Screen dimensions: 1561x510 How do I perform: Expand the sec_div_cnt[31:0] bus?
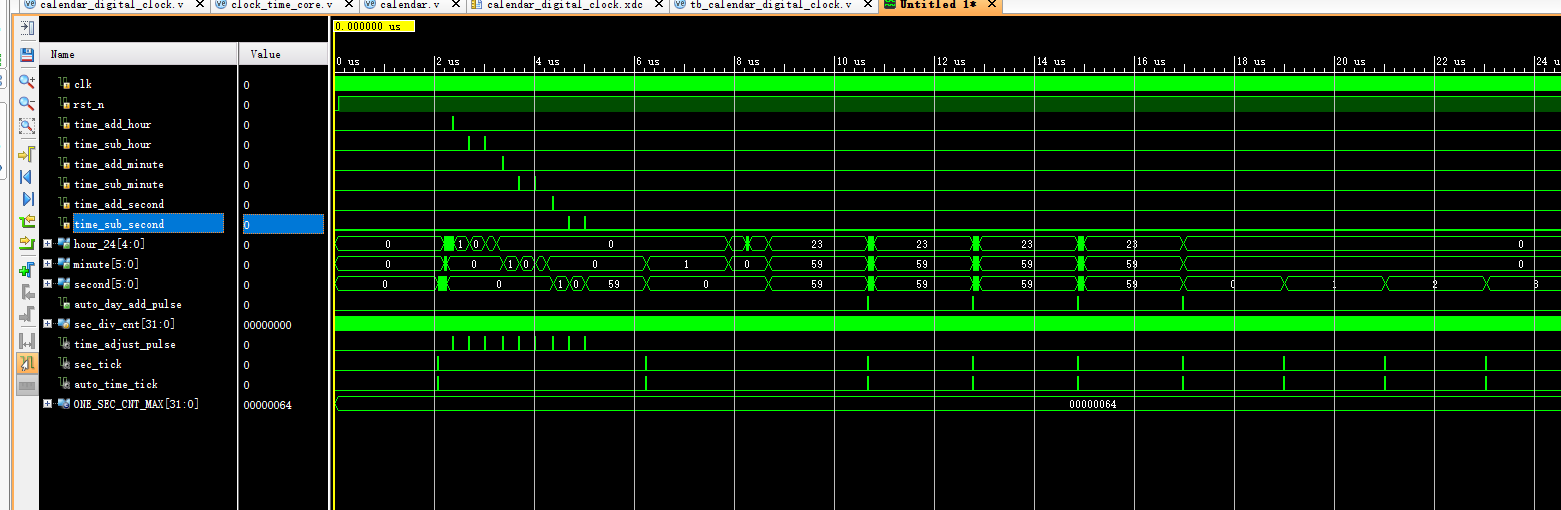coord(48,324)
